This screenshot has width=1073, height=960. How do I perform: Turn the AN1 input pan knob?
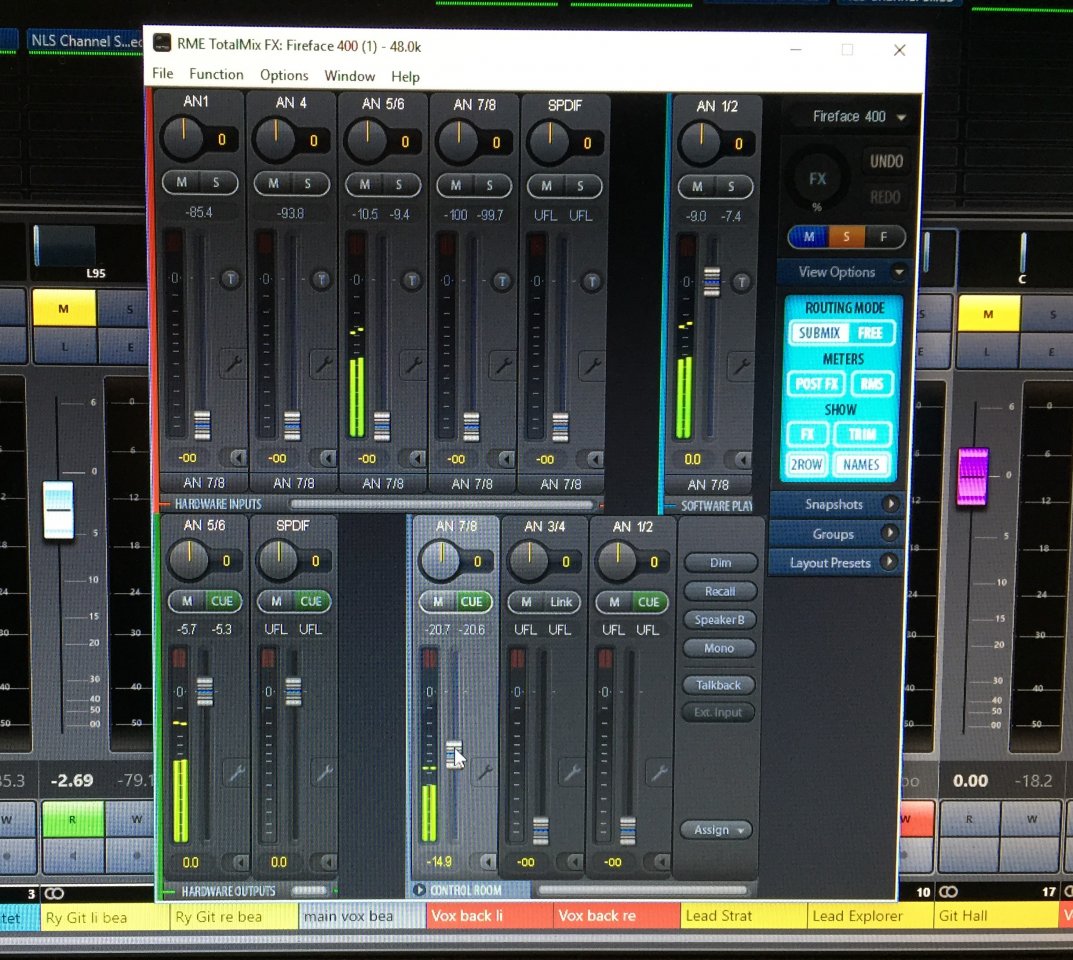pyautogui.click(x=183, y=138)
